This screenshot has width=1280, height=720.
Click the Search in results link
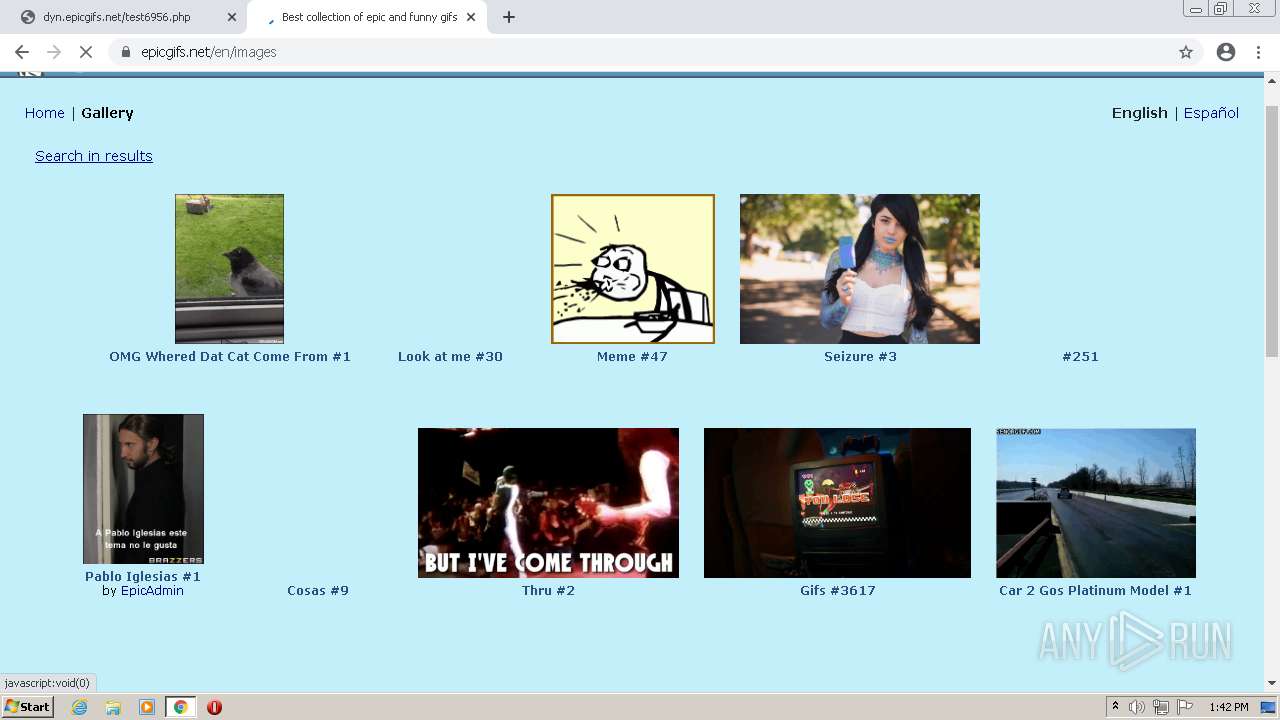click(x=94, y=156)
